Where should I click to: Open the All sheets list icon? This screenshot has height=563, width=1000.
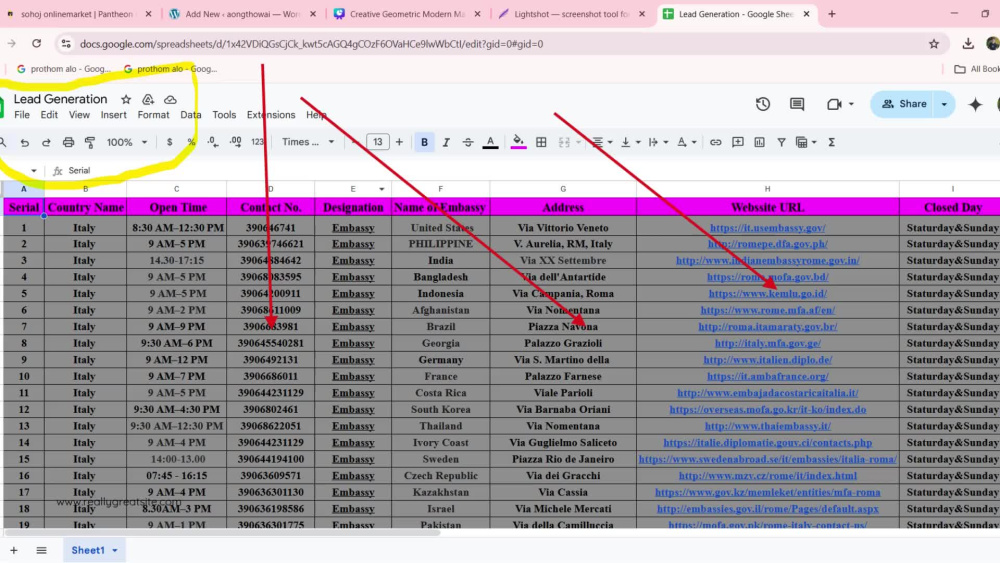tap(41, 550)
